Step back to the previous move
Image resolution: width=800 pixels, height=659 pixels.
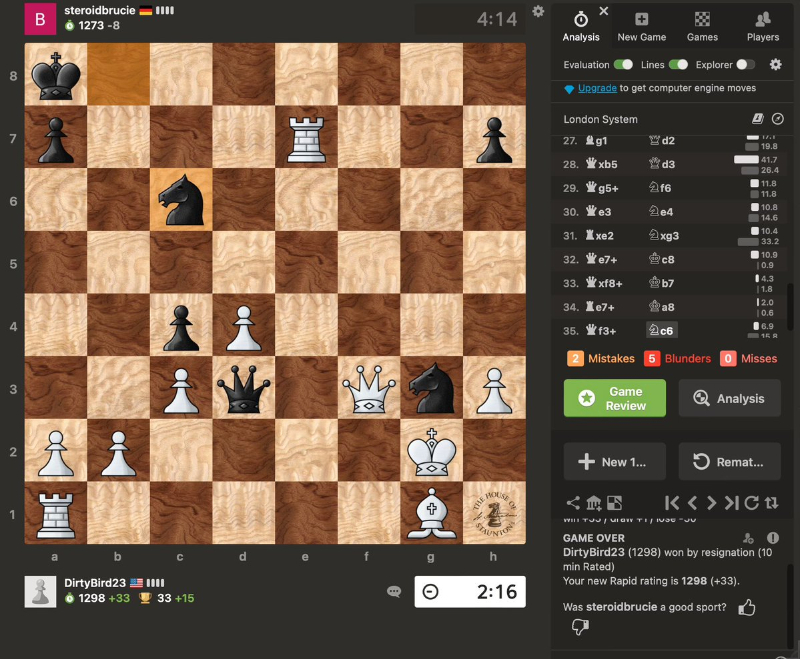[x=692, y=503]
